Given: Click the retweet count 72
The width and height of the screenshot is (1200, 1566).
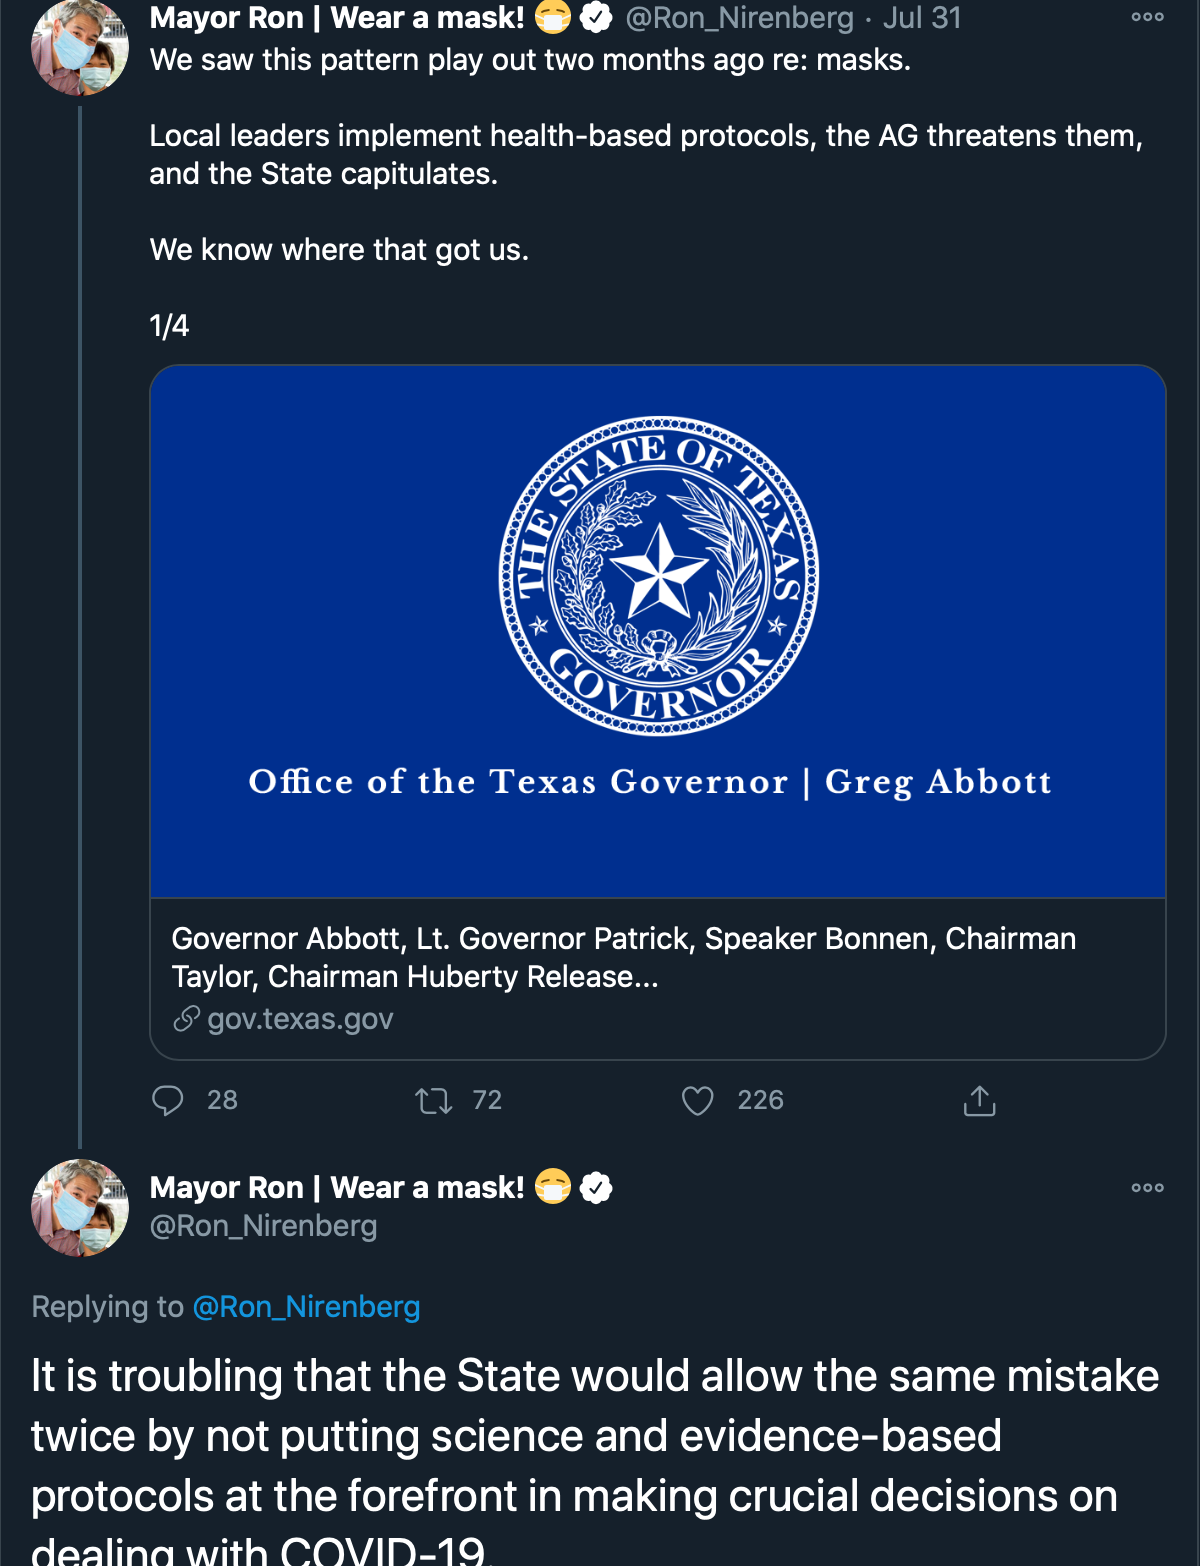Looking at the screenshot, I should click(x=487, y=1101).
